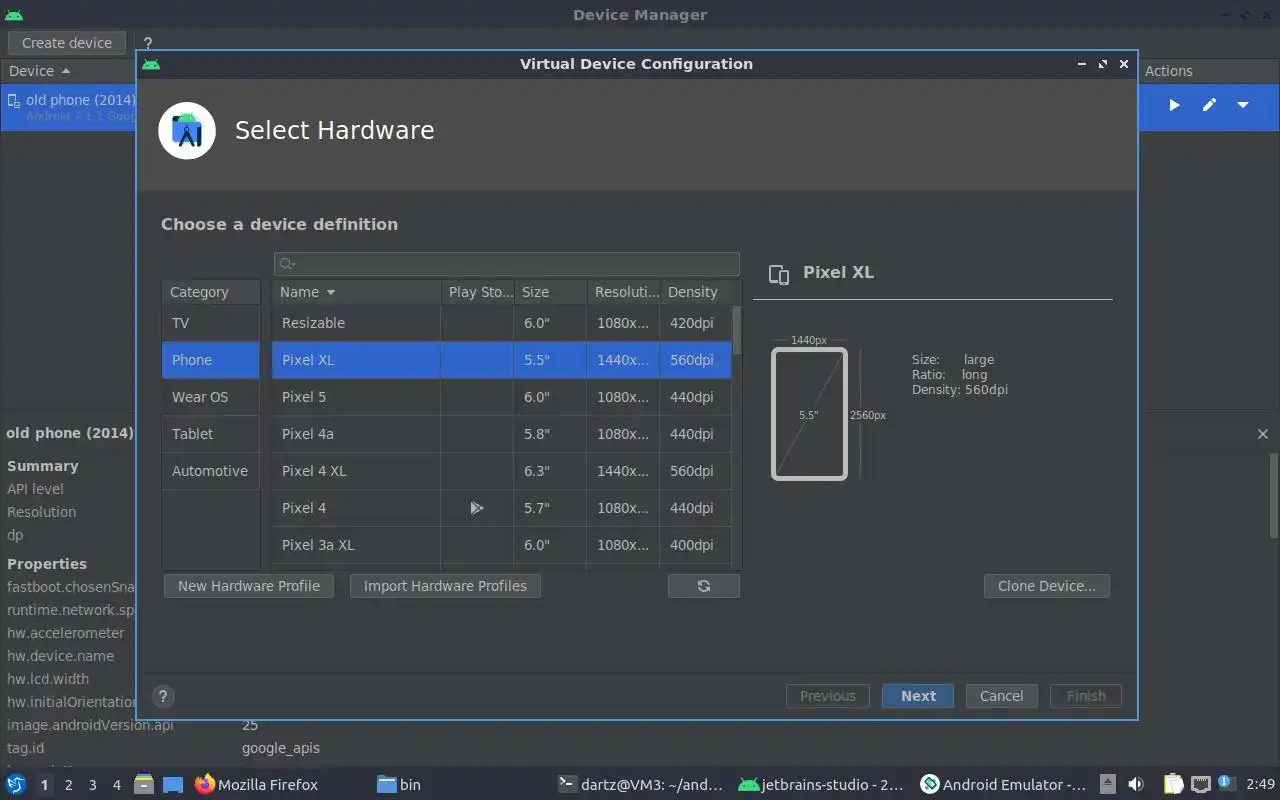Sort device list by Name column
Viewport: 1280px width, 800px height.
click(357, 292)
